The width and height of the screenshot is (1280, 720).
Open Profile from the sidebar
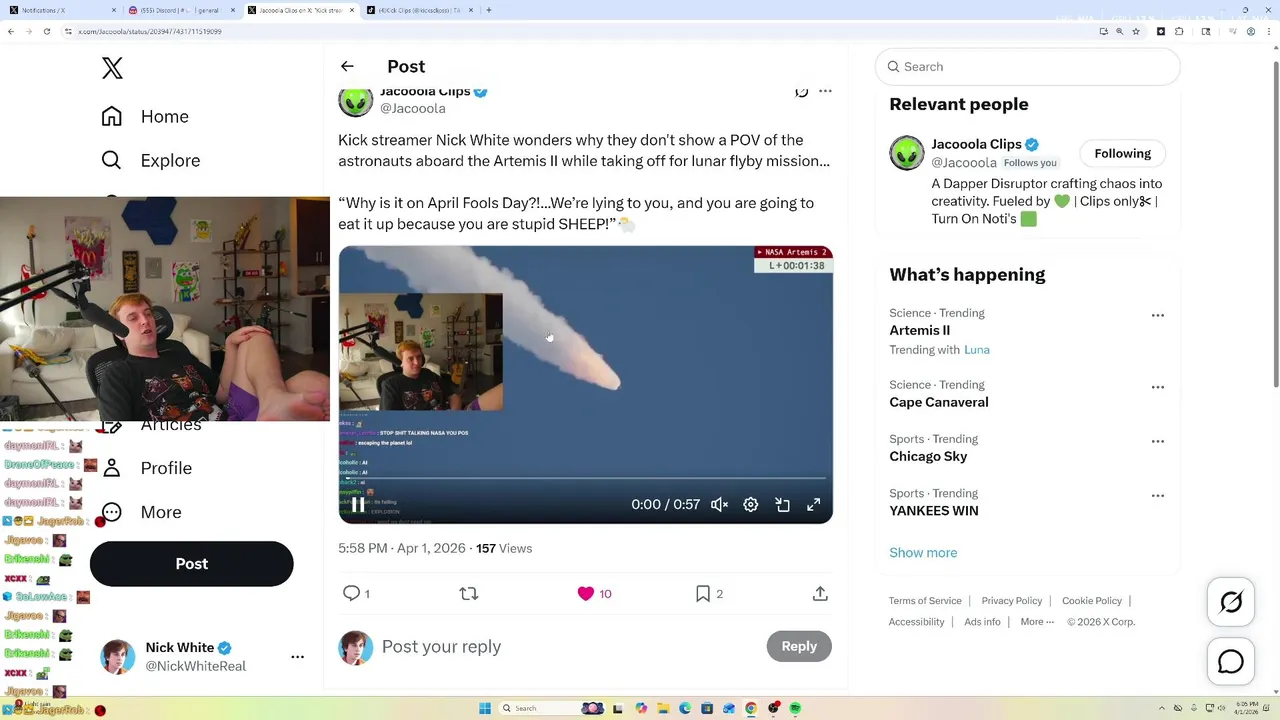coord(146,468)
